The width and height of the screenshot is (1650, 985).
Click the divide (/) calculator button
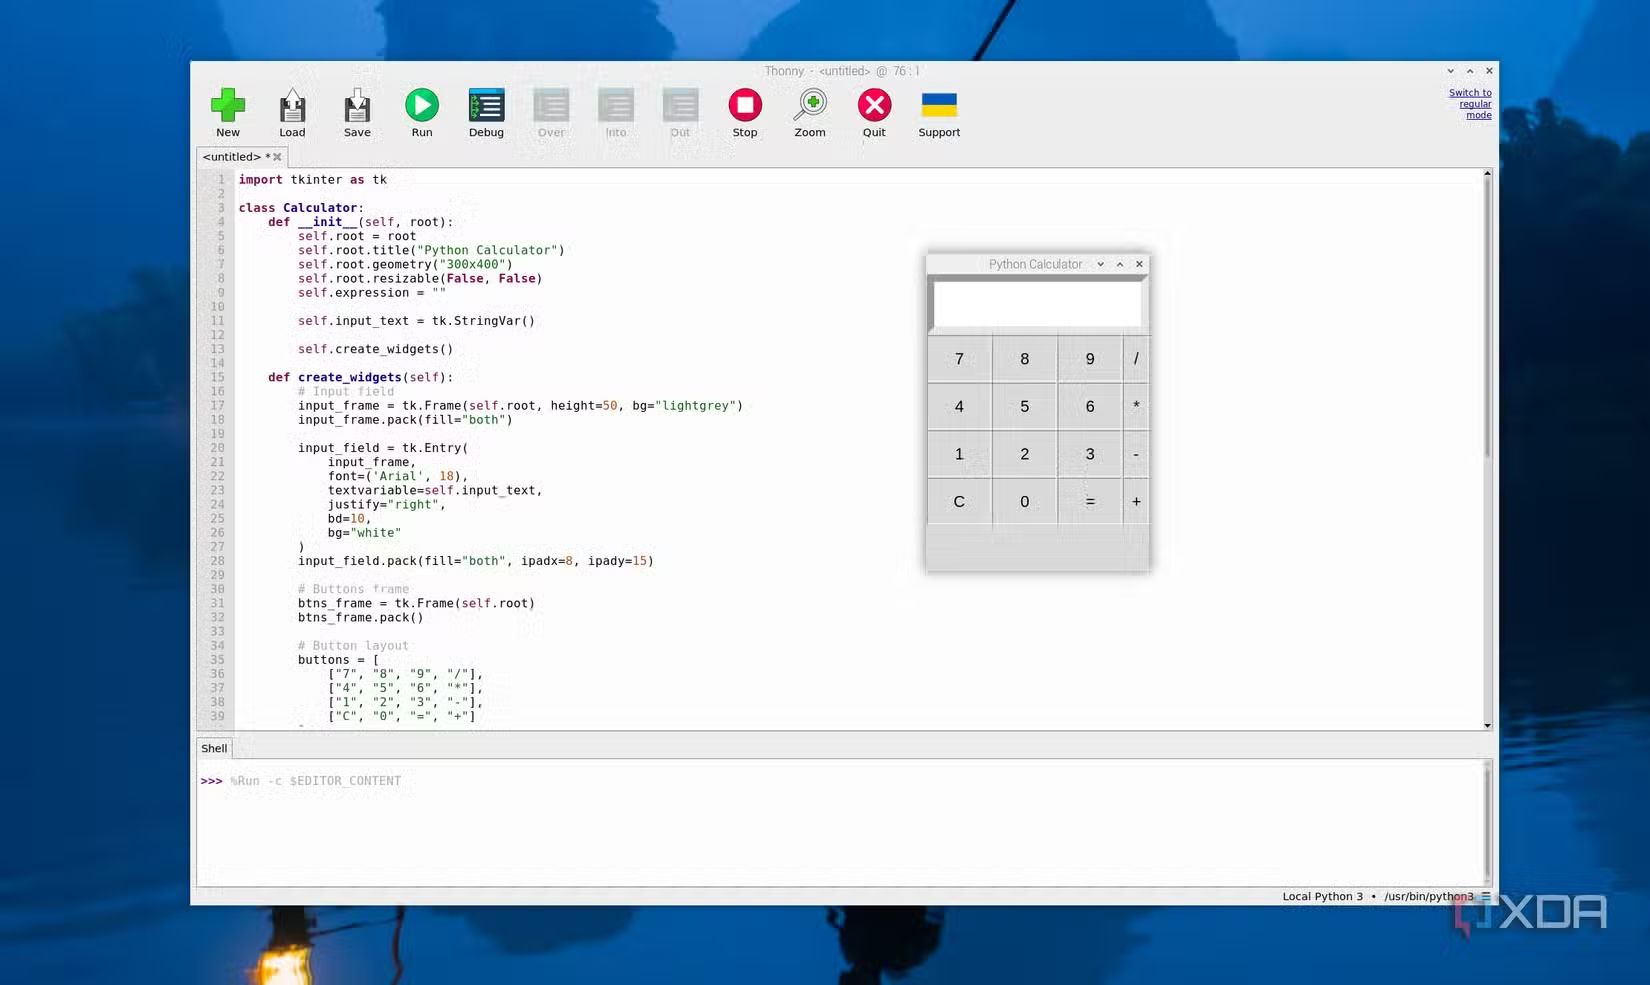[x=1136, y=359]
